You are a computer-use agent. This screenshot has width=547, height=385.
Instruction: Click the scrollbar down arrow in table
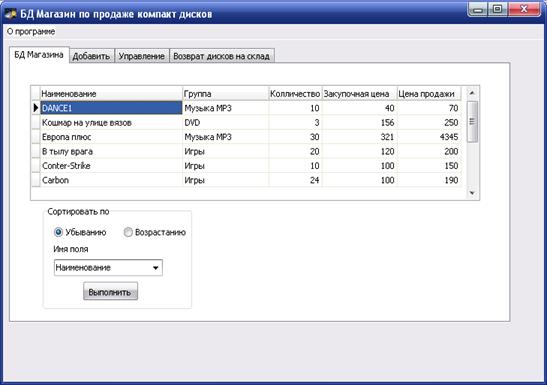[472, 193]
